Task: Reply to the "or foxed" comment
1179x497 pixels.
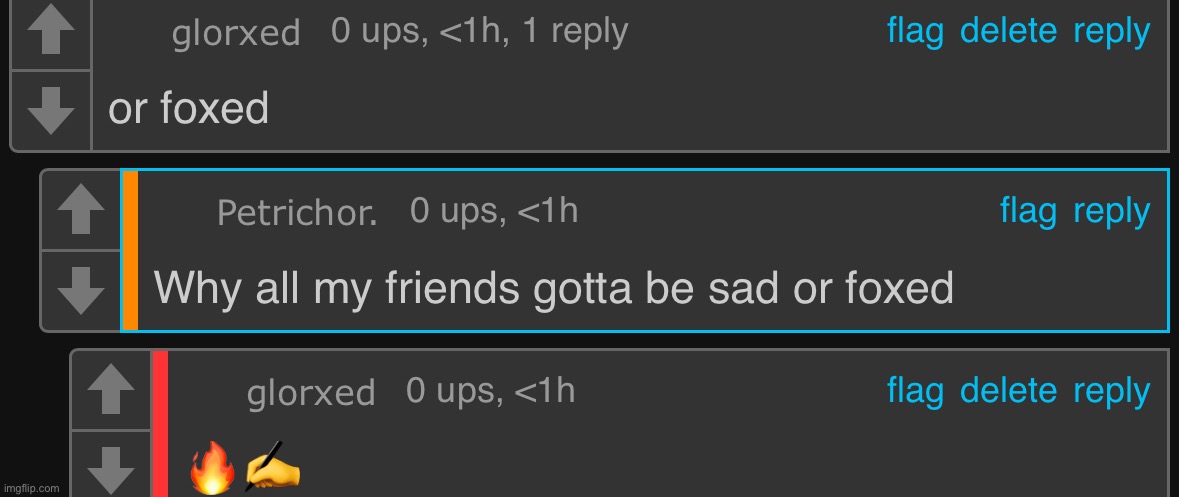Action: click(1111, 33)
